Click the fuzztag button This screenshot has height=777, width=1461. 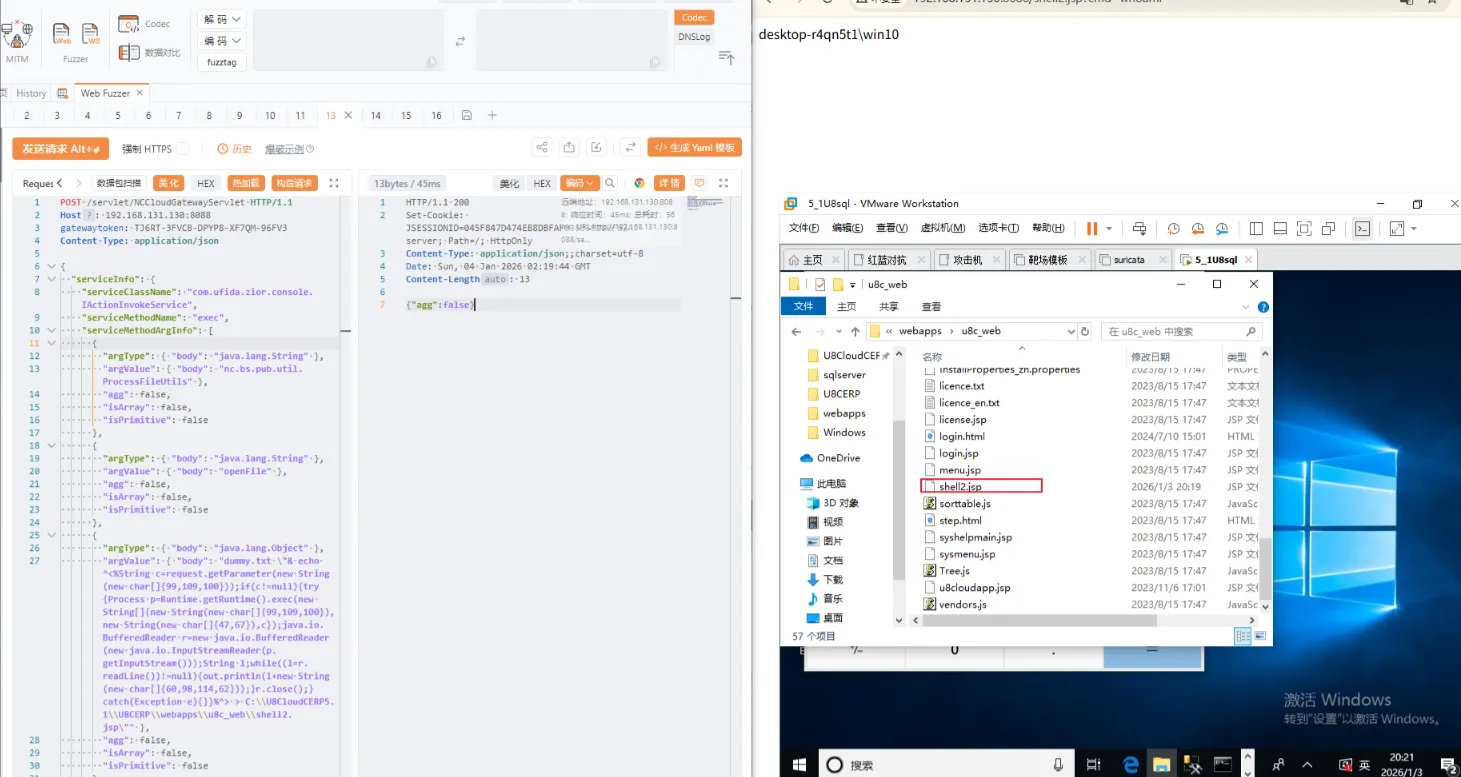tap(222, 62)
